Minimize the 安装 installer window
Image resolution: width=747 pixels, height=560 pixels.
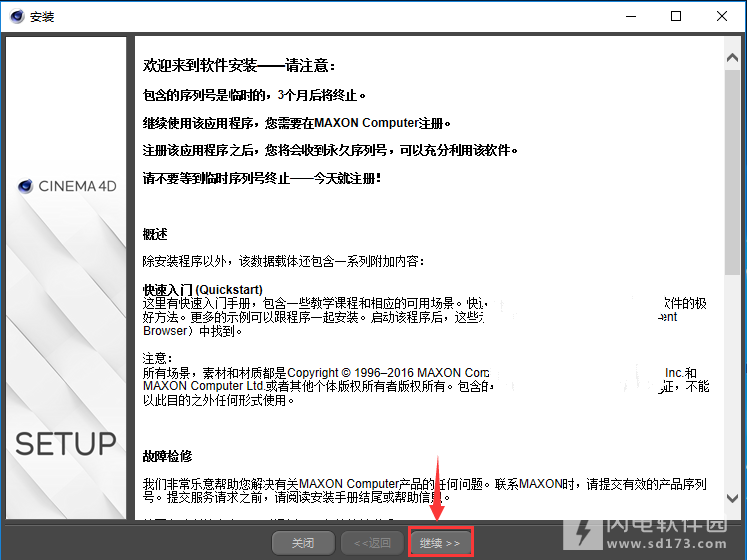[631, 16]
